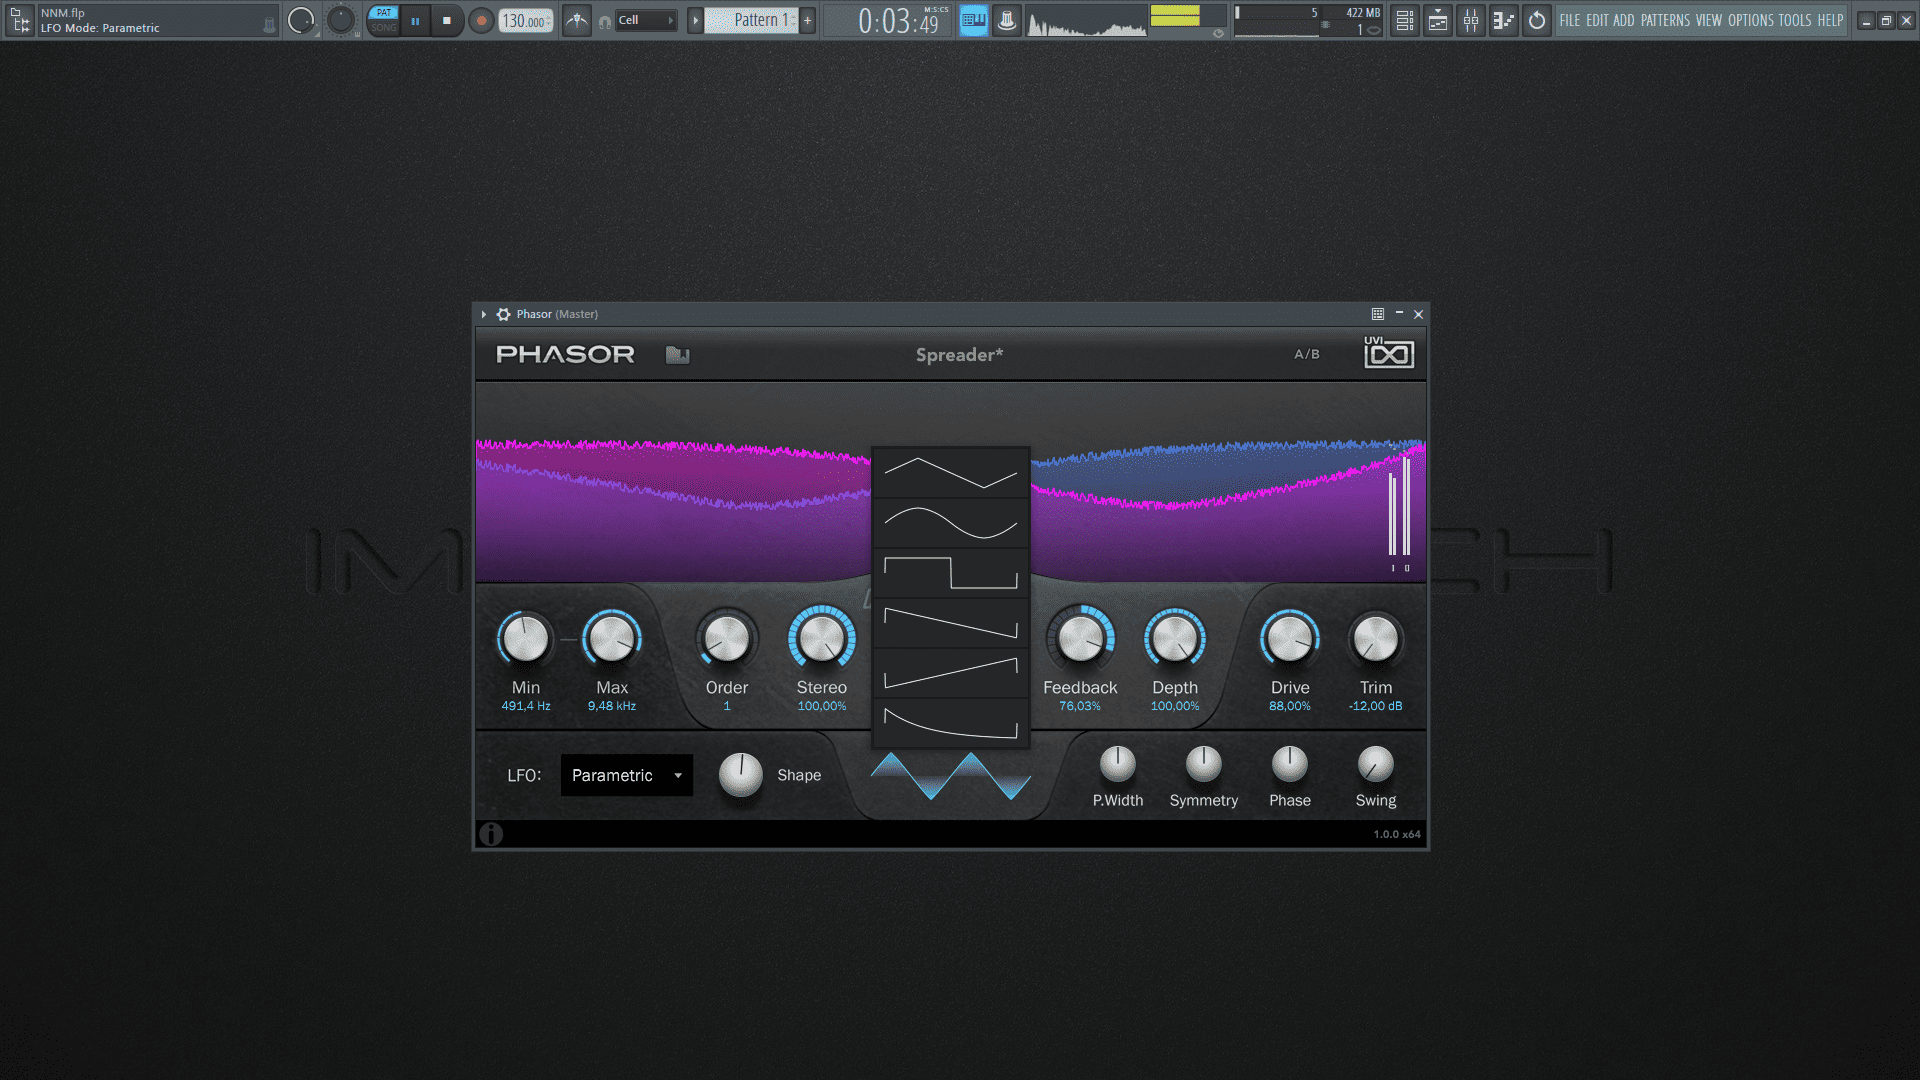
Task: Open the PATTERNS menu
Action: (1664, 20)
